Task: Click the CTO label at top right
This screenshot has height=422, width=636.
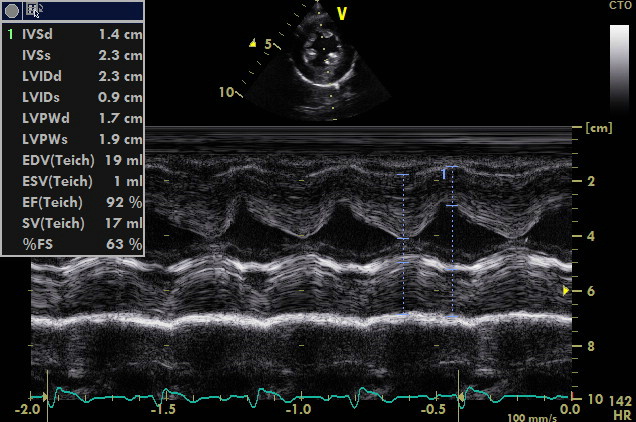Action: coord(620,7)
